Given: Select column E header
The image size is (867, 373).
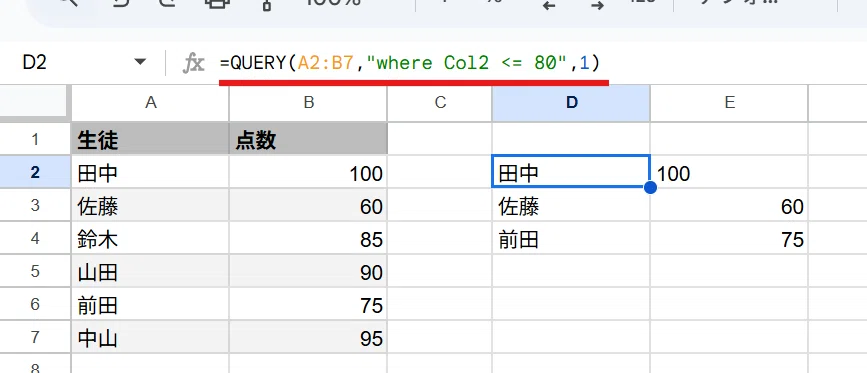Looking at the screenshot, I should [x=729, y=102].
